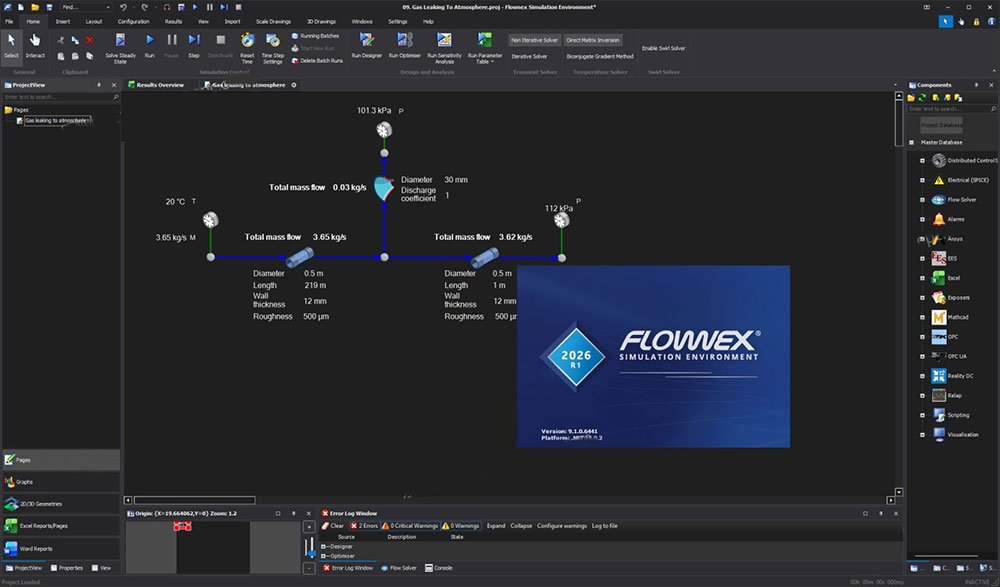Open the Find combo box dropdown

point(108,7)
